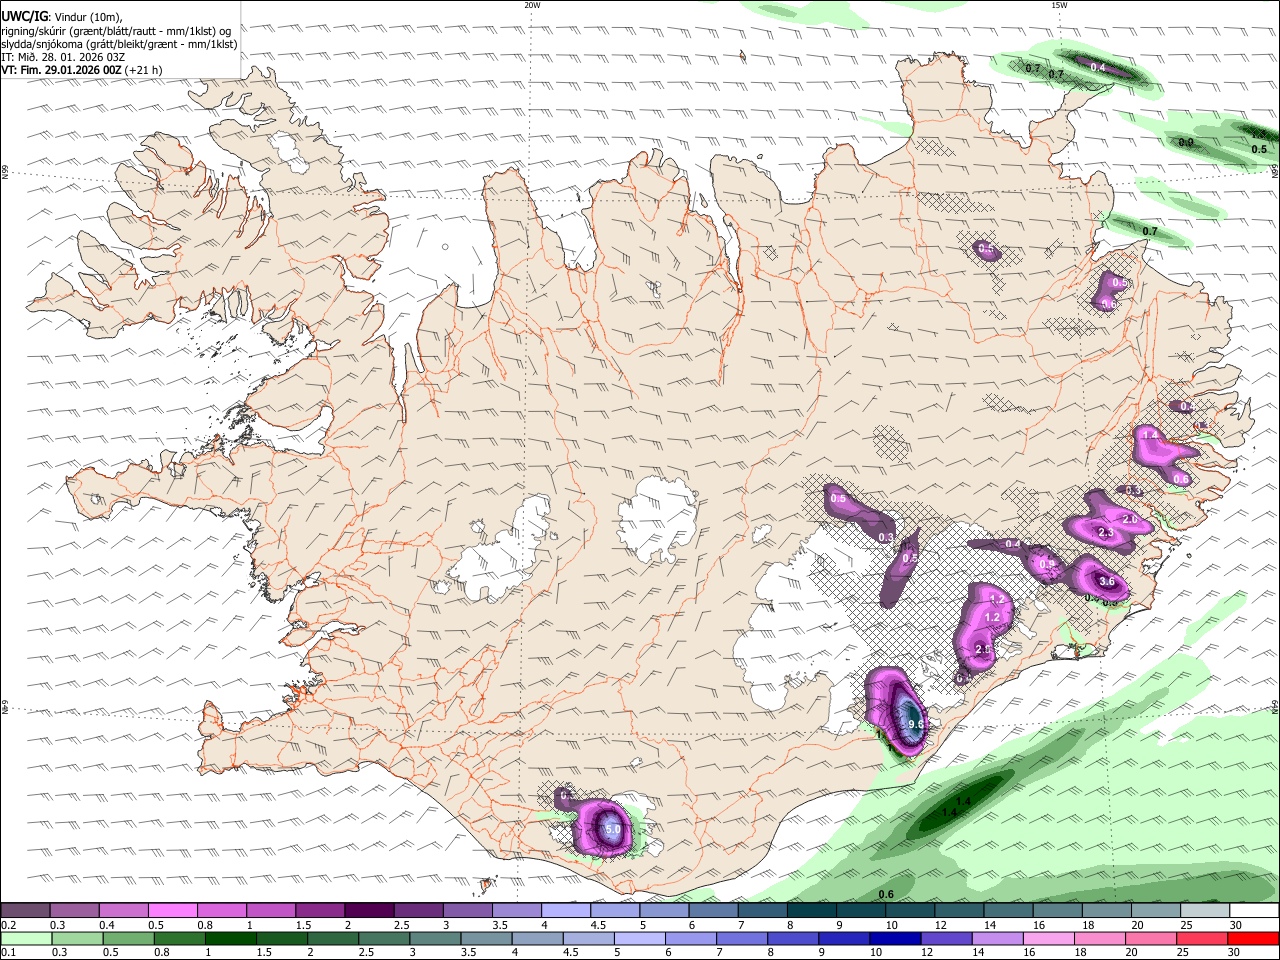Pick the purple-scale swatch starting at 0.5
The width and height of the screenshot is (1280, 960).
coord(172,910)
